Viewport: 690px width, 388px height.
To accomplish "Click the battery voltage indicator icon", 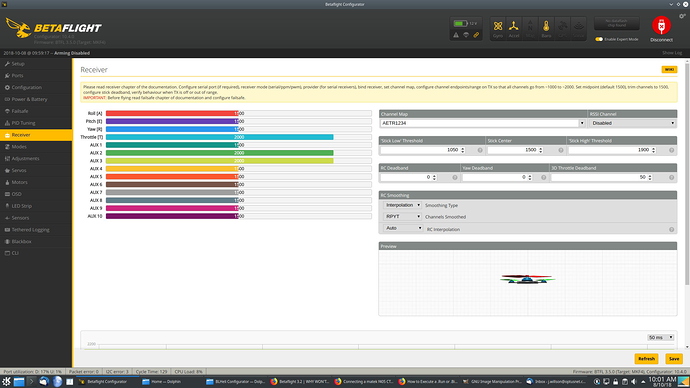I will tap(460, 23).
